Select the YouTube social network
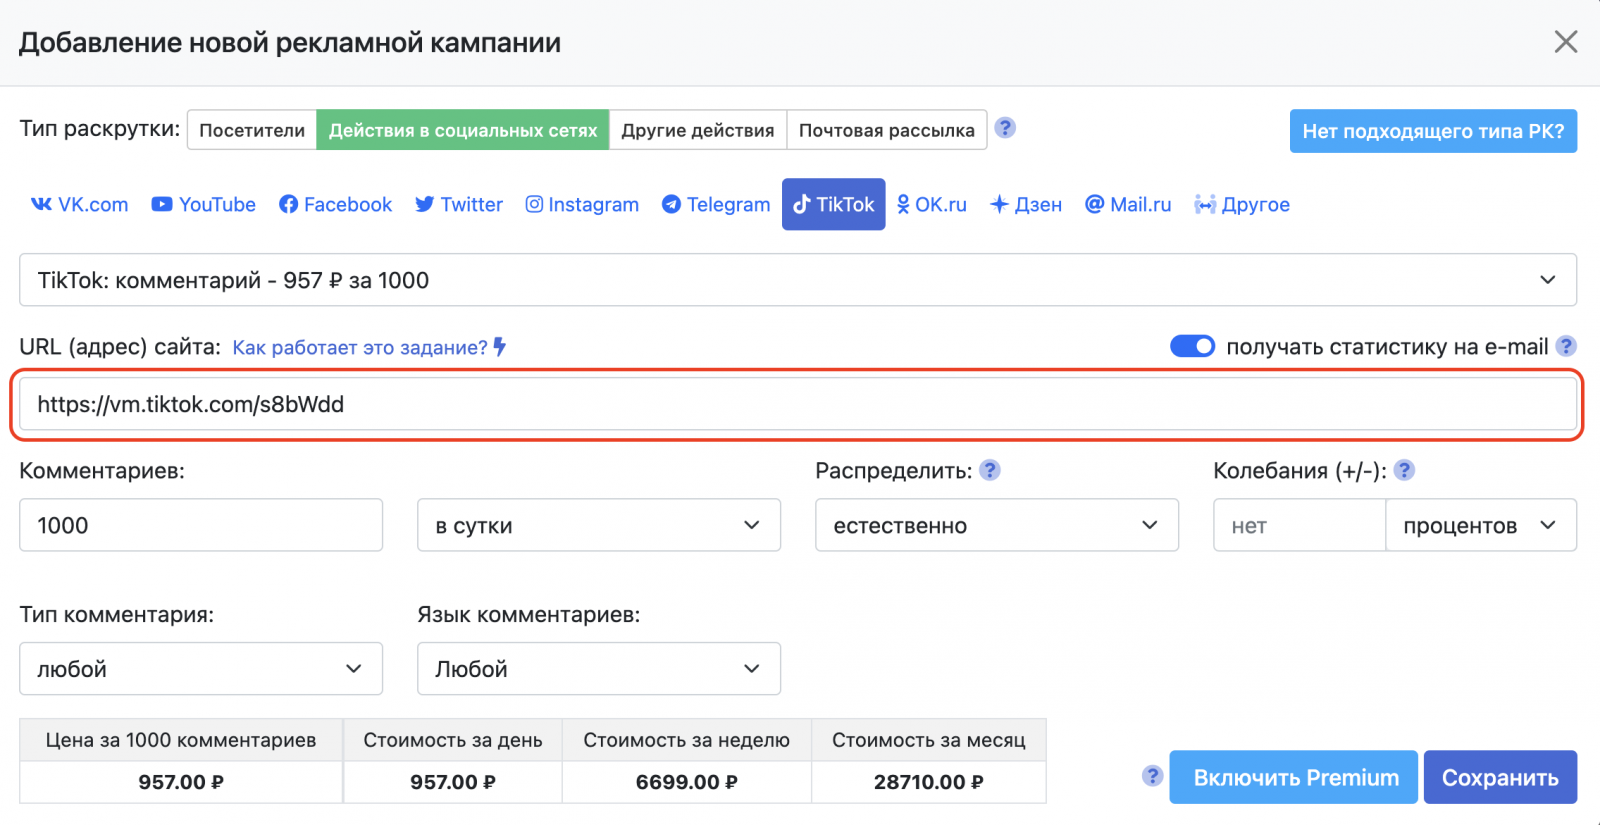The height and width of the screenshot is (825, 1600). pyautogui.click(x=204, y=205)
